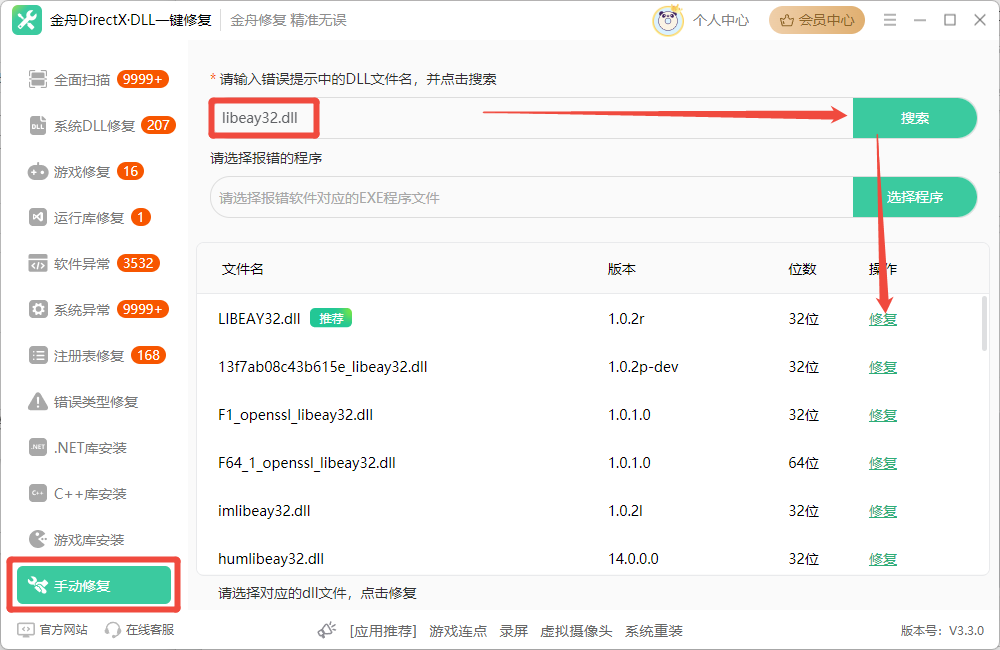The height and width of the screenshot is (650, 1000).
Task: Click the official website monitor icon
Action: coord(26,630)
